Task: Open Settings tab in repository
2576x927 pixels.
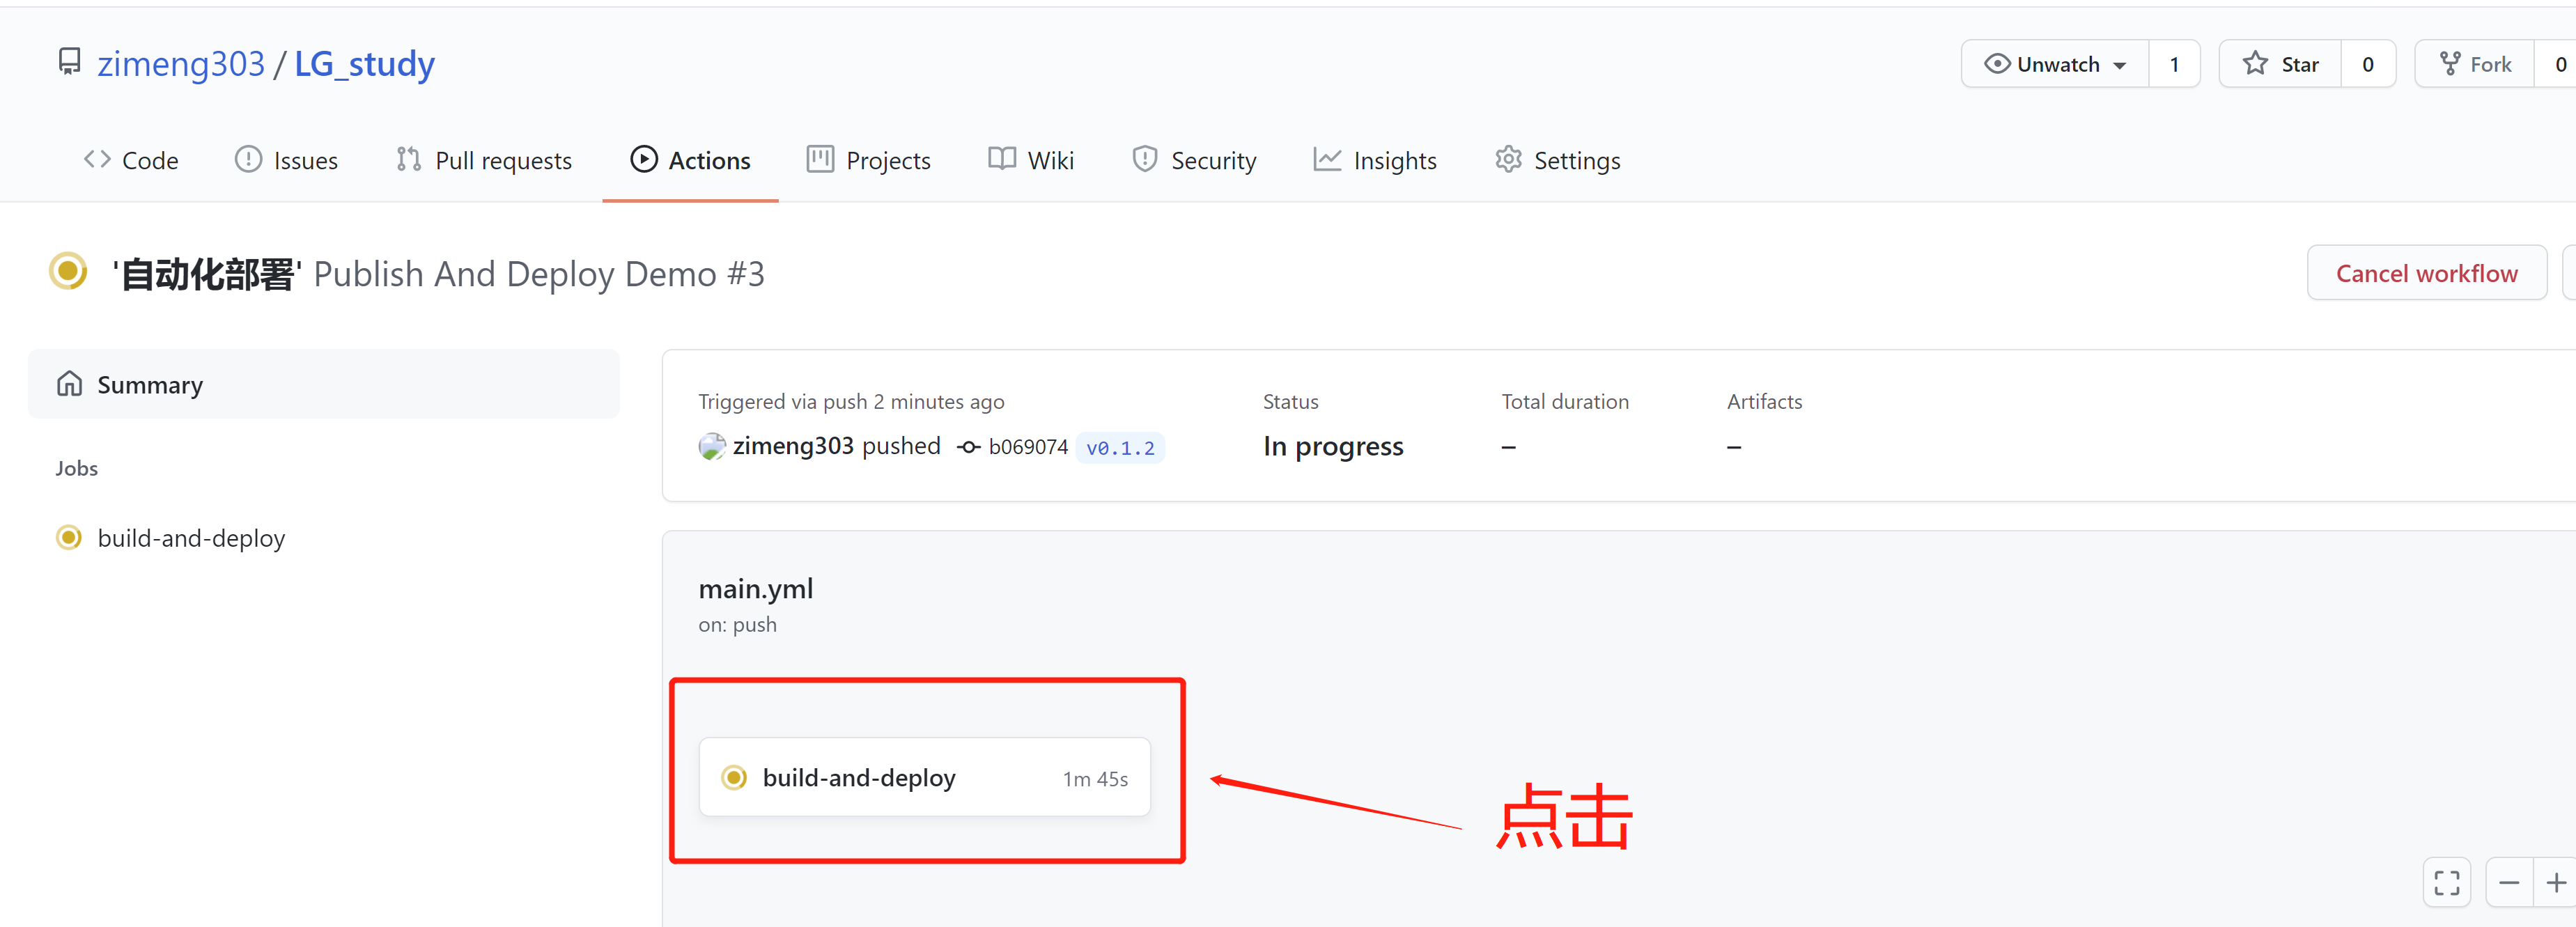Action: pyautogui.click(x=1576, y=159)
